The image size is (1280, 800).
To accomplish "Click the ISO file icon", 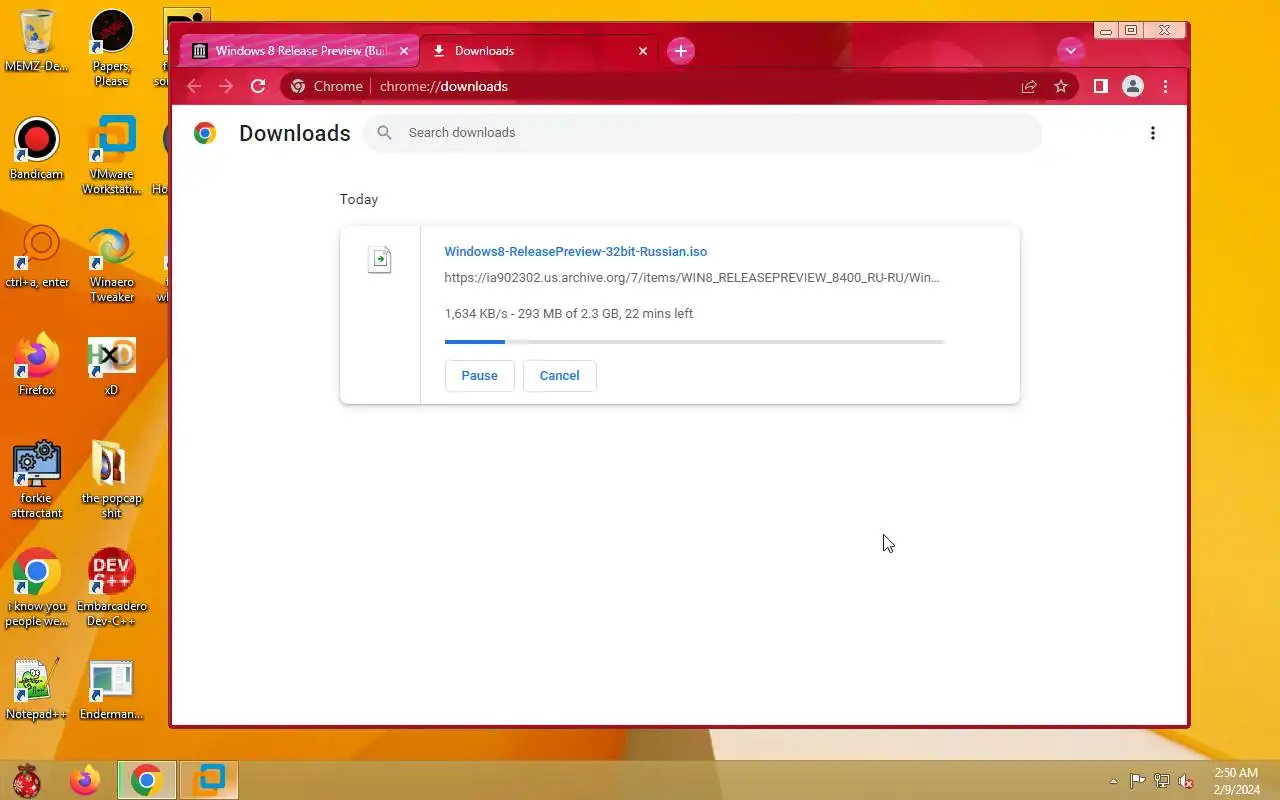I will click(380, 260).
